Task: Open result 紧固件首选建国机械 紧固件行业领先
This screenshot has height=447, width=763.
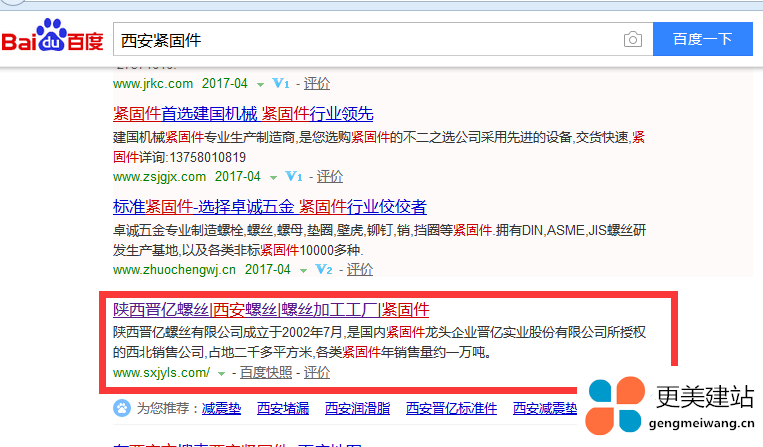Action: click(243, 114)
